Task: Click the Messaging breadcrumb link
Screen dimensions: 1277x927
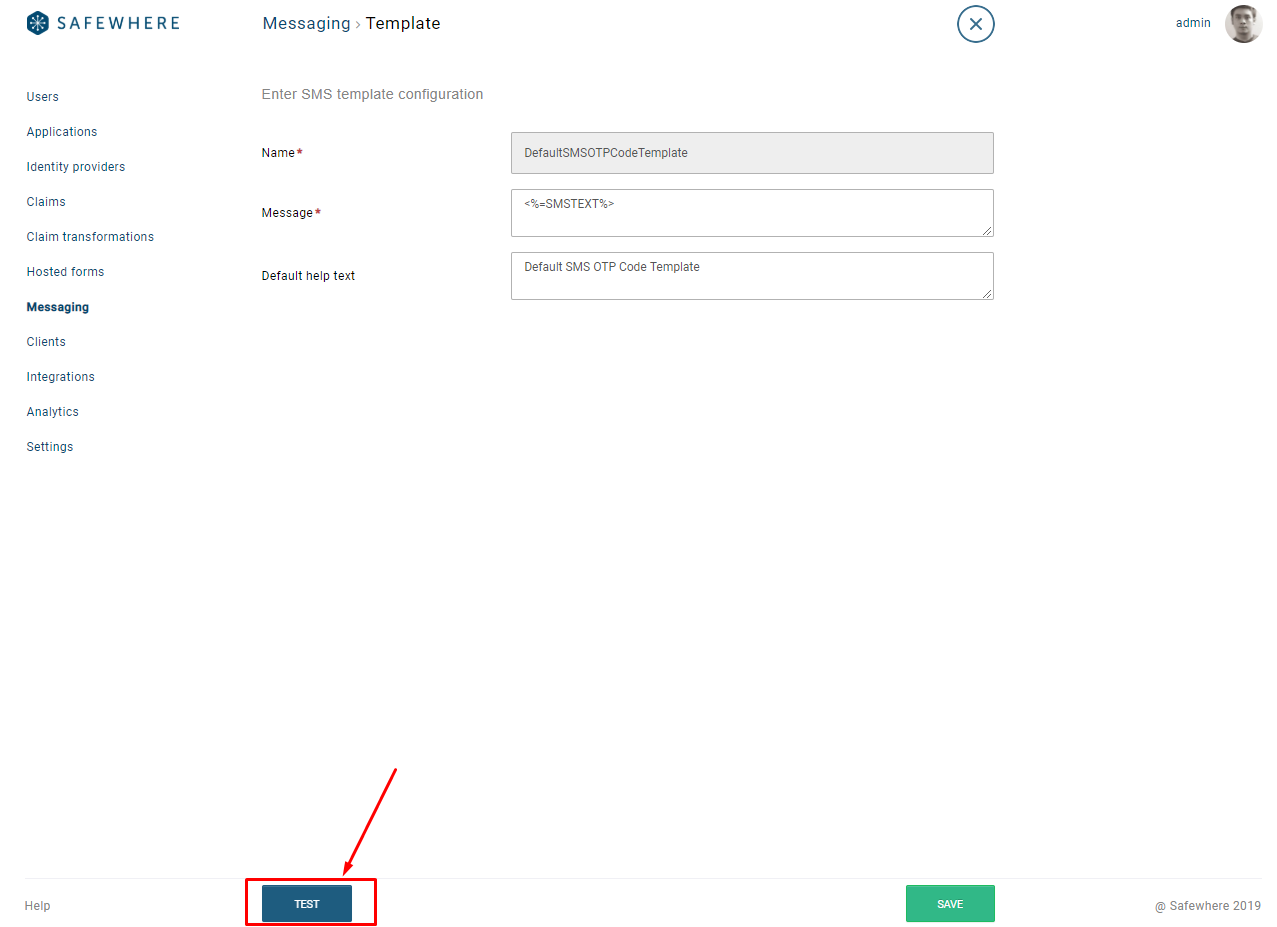Action: 306,23
